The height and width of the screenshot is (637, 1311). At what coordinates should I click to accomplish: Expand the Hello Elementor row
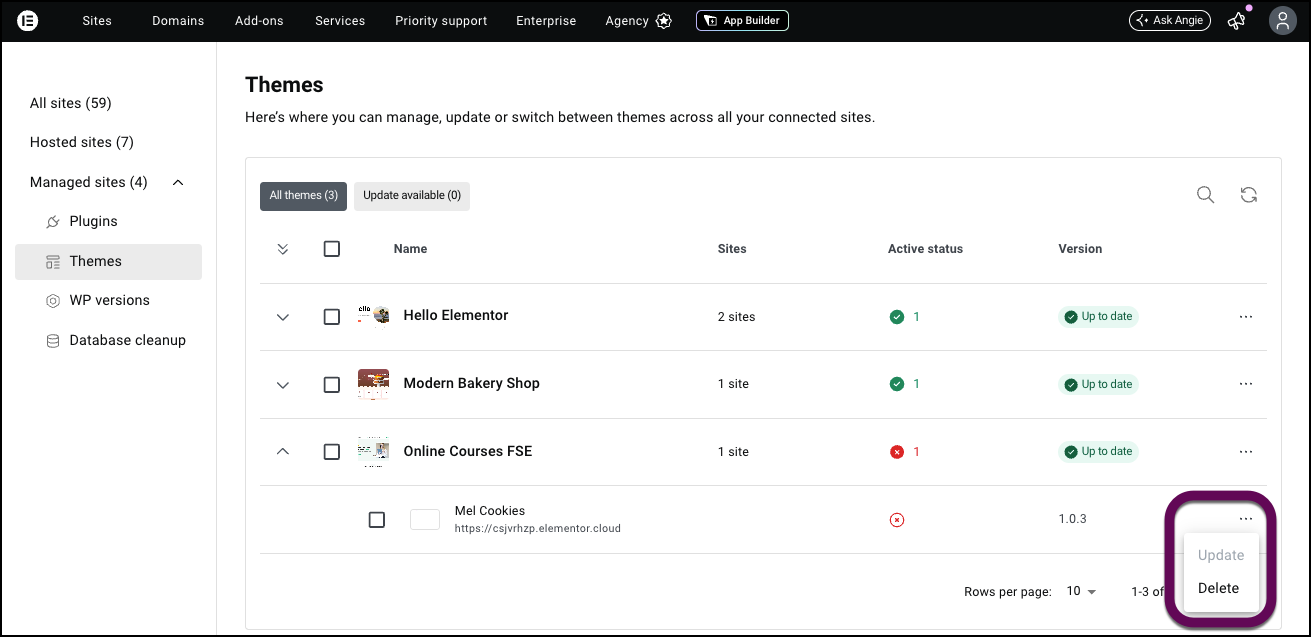(283, 317)
